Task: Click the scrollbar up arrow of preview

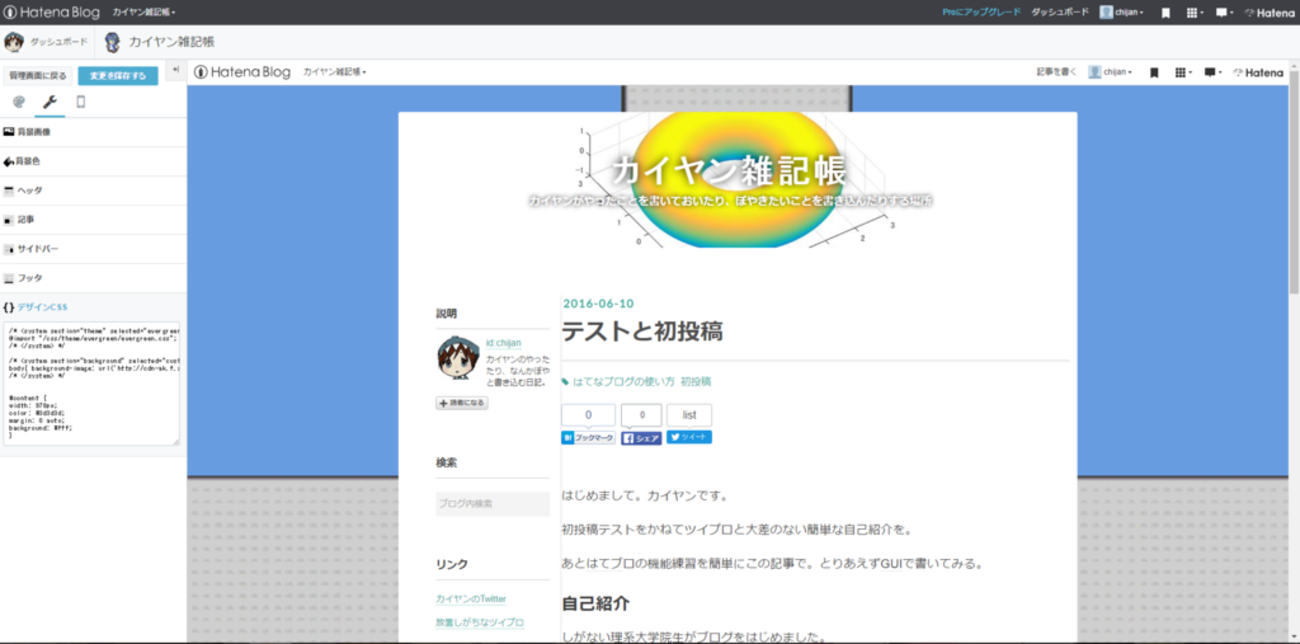Action: pyautogui.click(x=1294, y=65)
